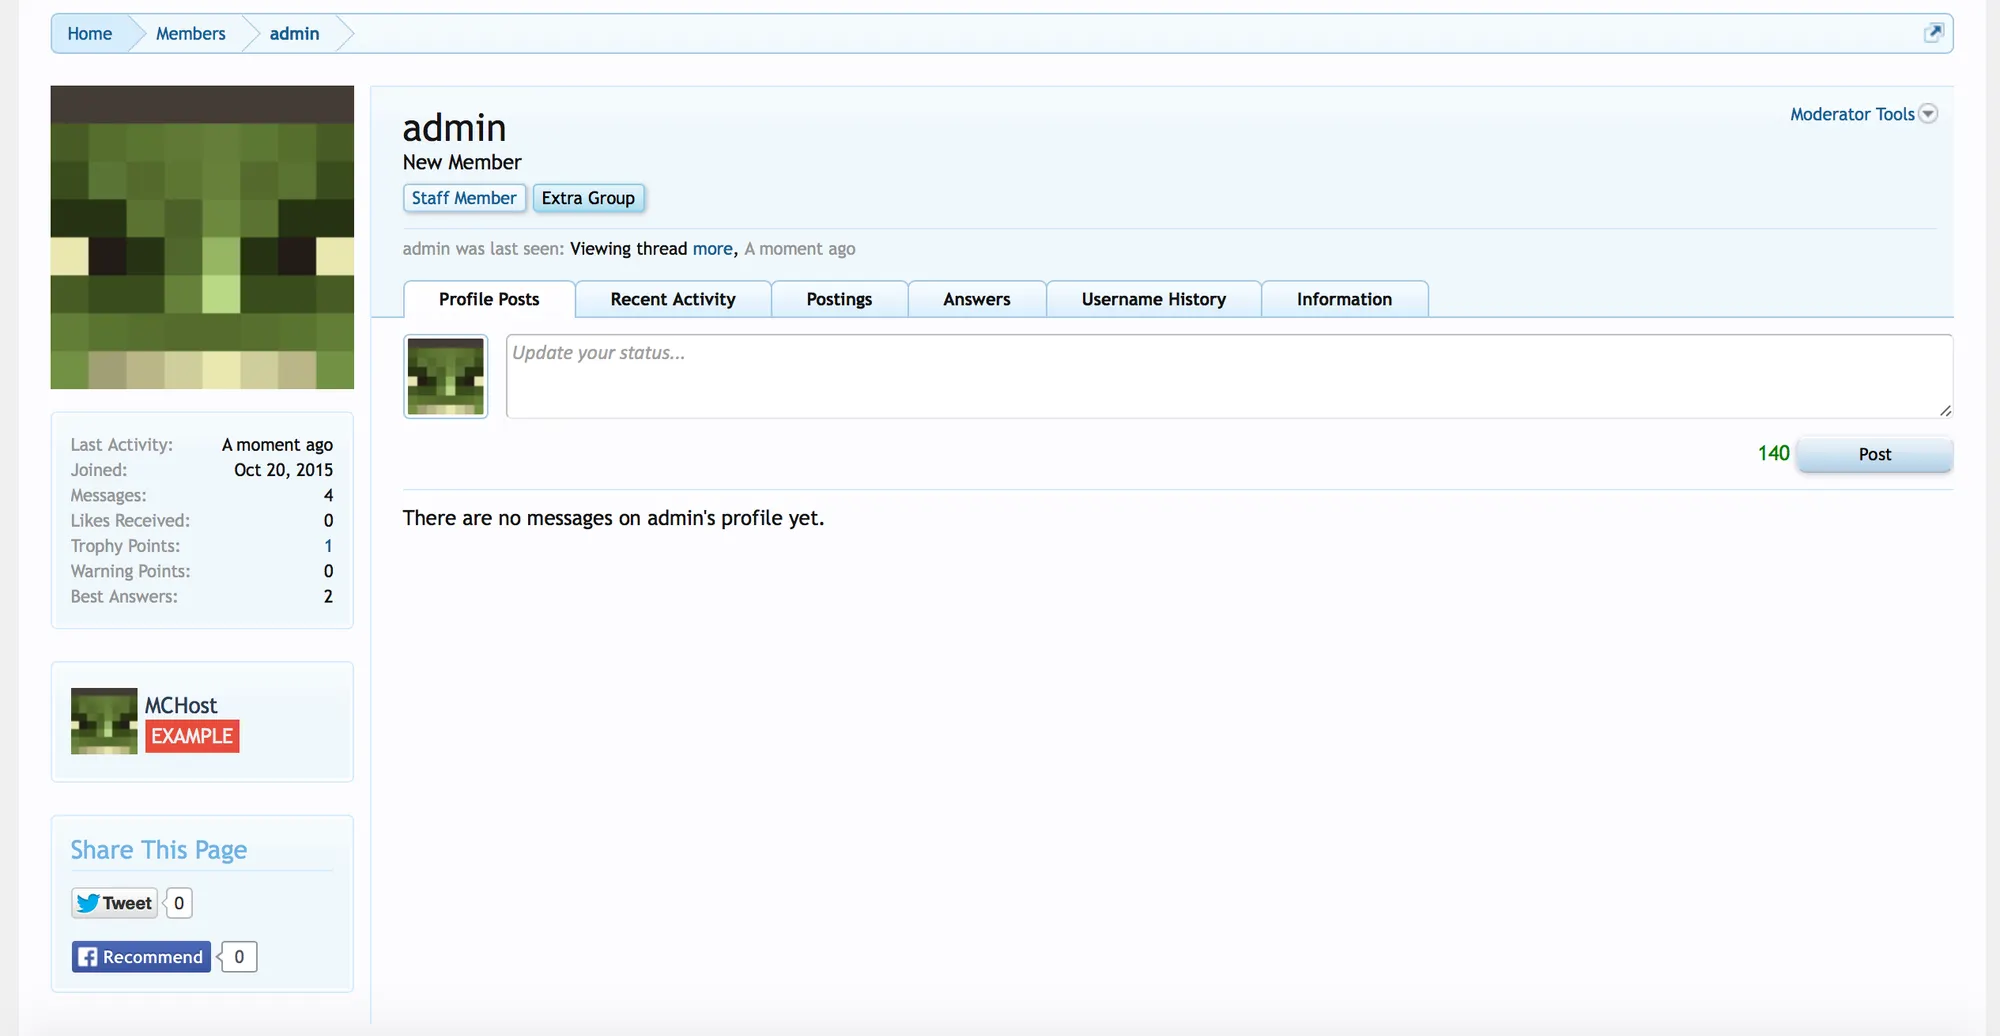
Task: Navigate to Members breadcrumb link
Action: tap(190, 34)
